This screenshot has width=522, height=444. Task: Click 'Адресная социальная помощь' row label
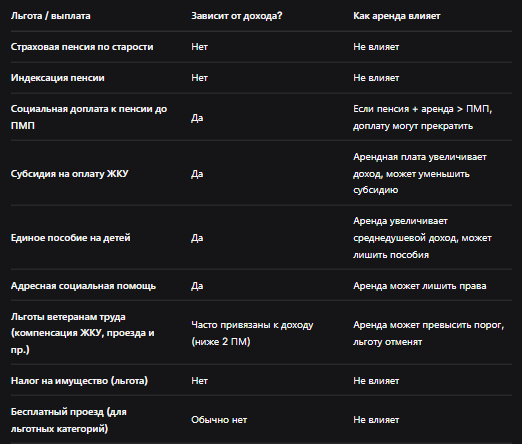(x=83, y=286)
